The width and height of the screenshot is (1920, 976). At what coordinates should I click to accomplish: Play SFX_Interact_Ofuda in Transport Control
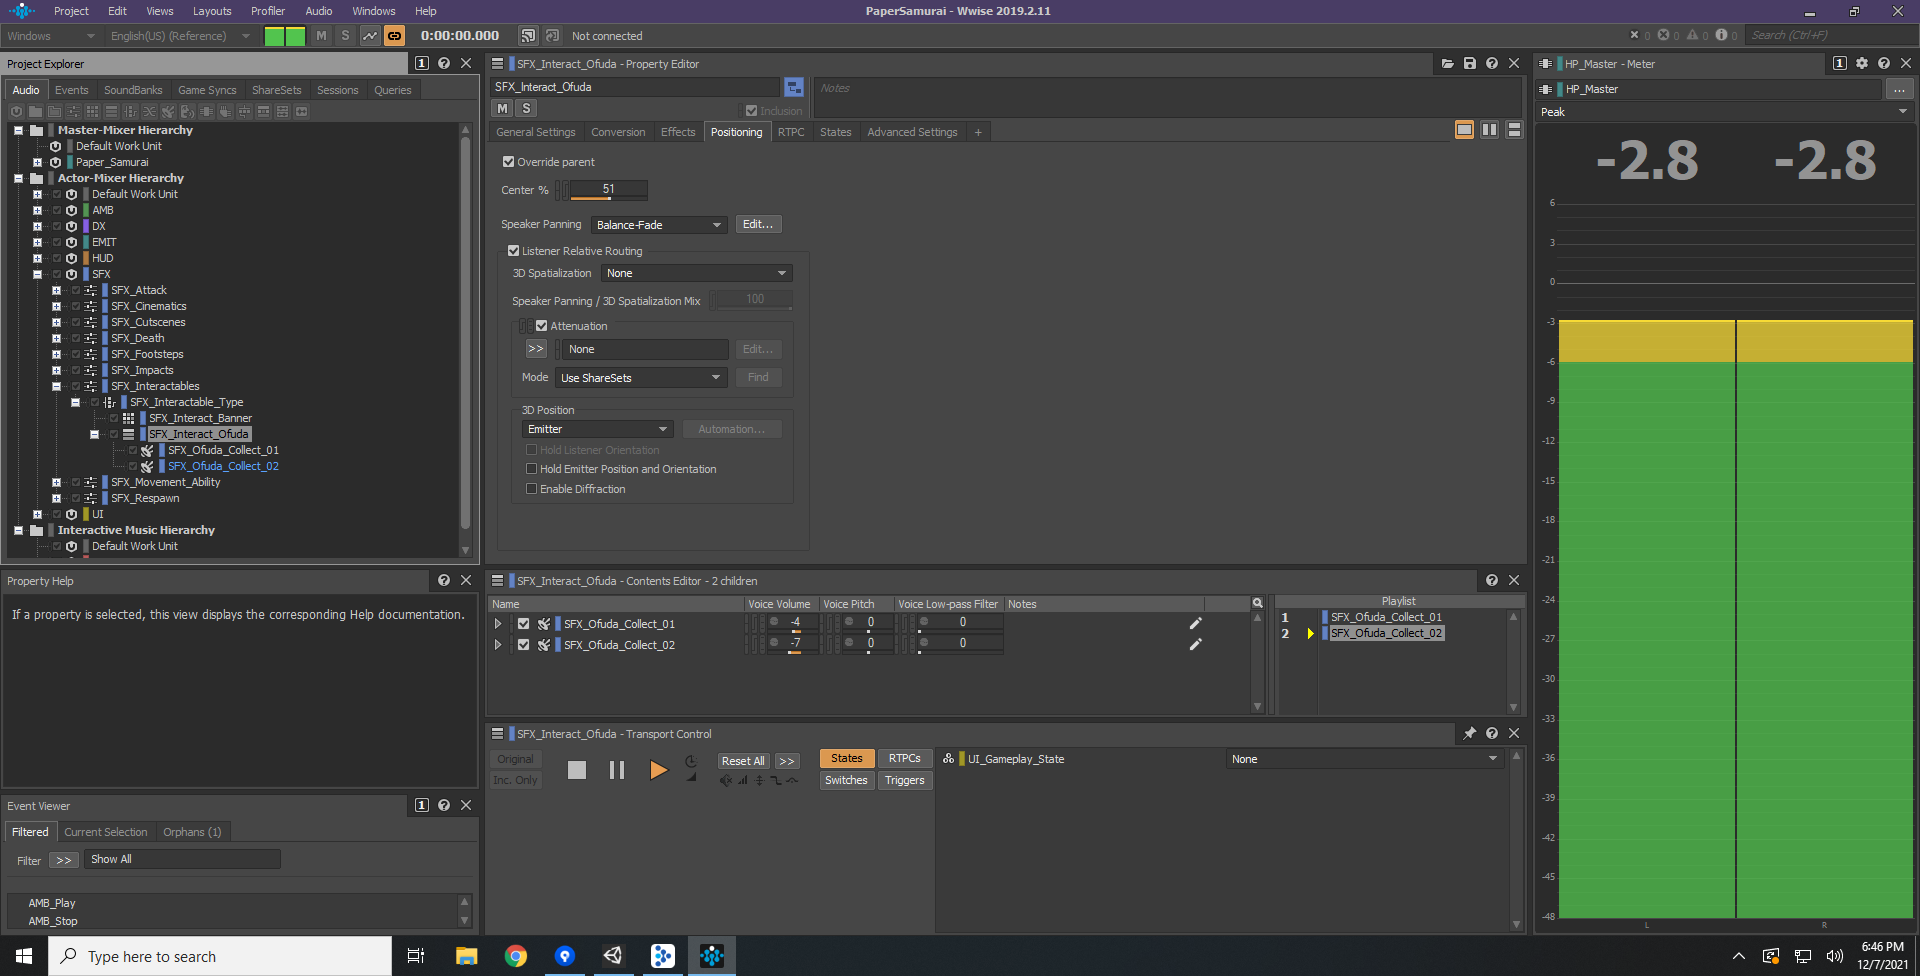coord(658,770)
